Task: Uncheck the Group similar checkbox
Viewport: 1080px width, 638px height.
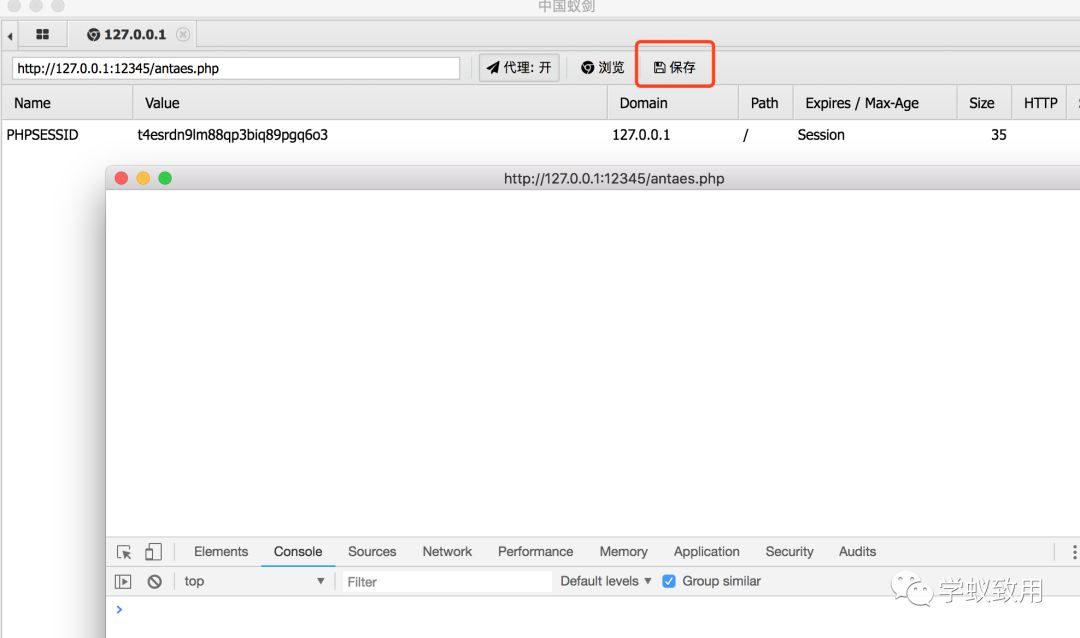Action: tap(668, 582)
